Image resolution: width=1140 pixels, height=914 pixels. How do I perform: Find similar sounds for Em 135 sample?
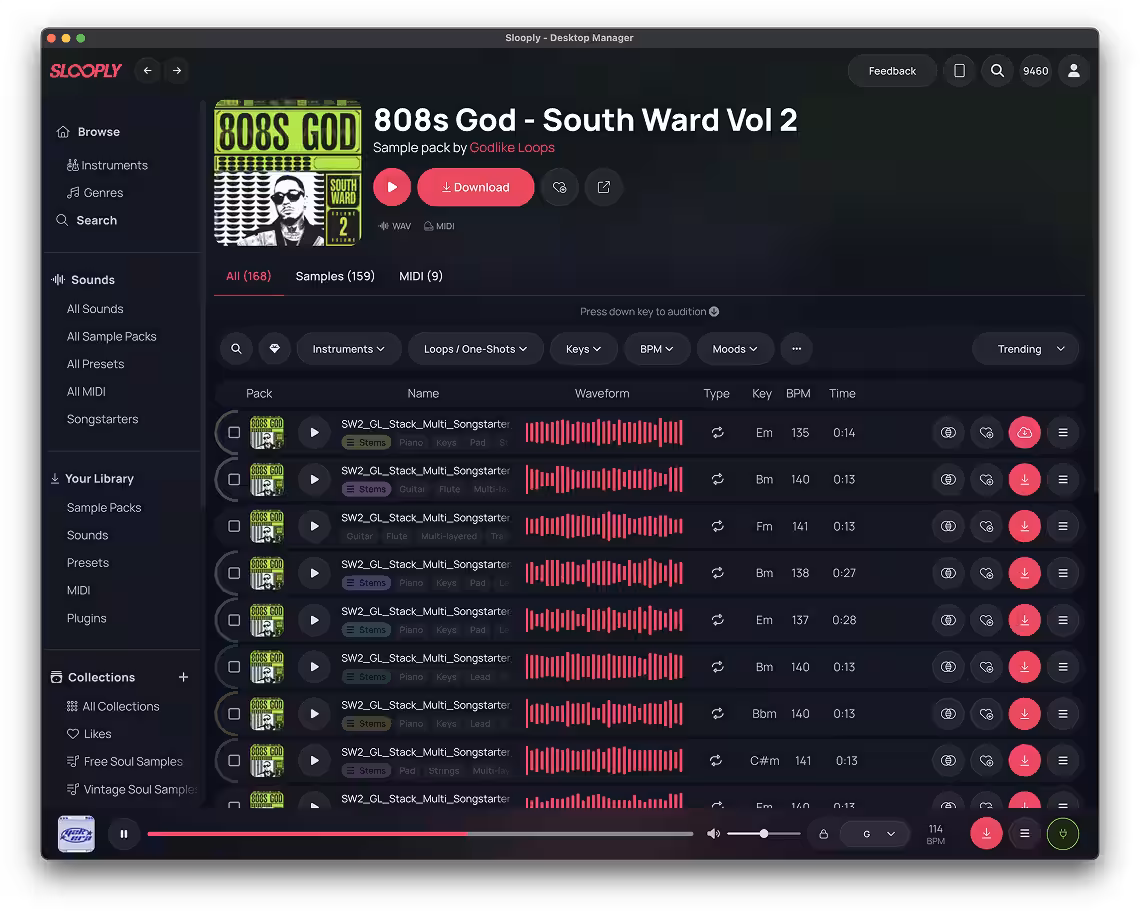click(x=948, y=433)
